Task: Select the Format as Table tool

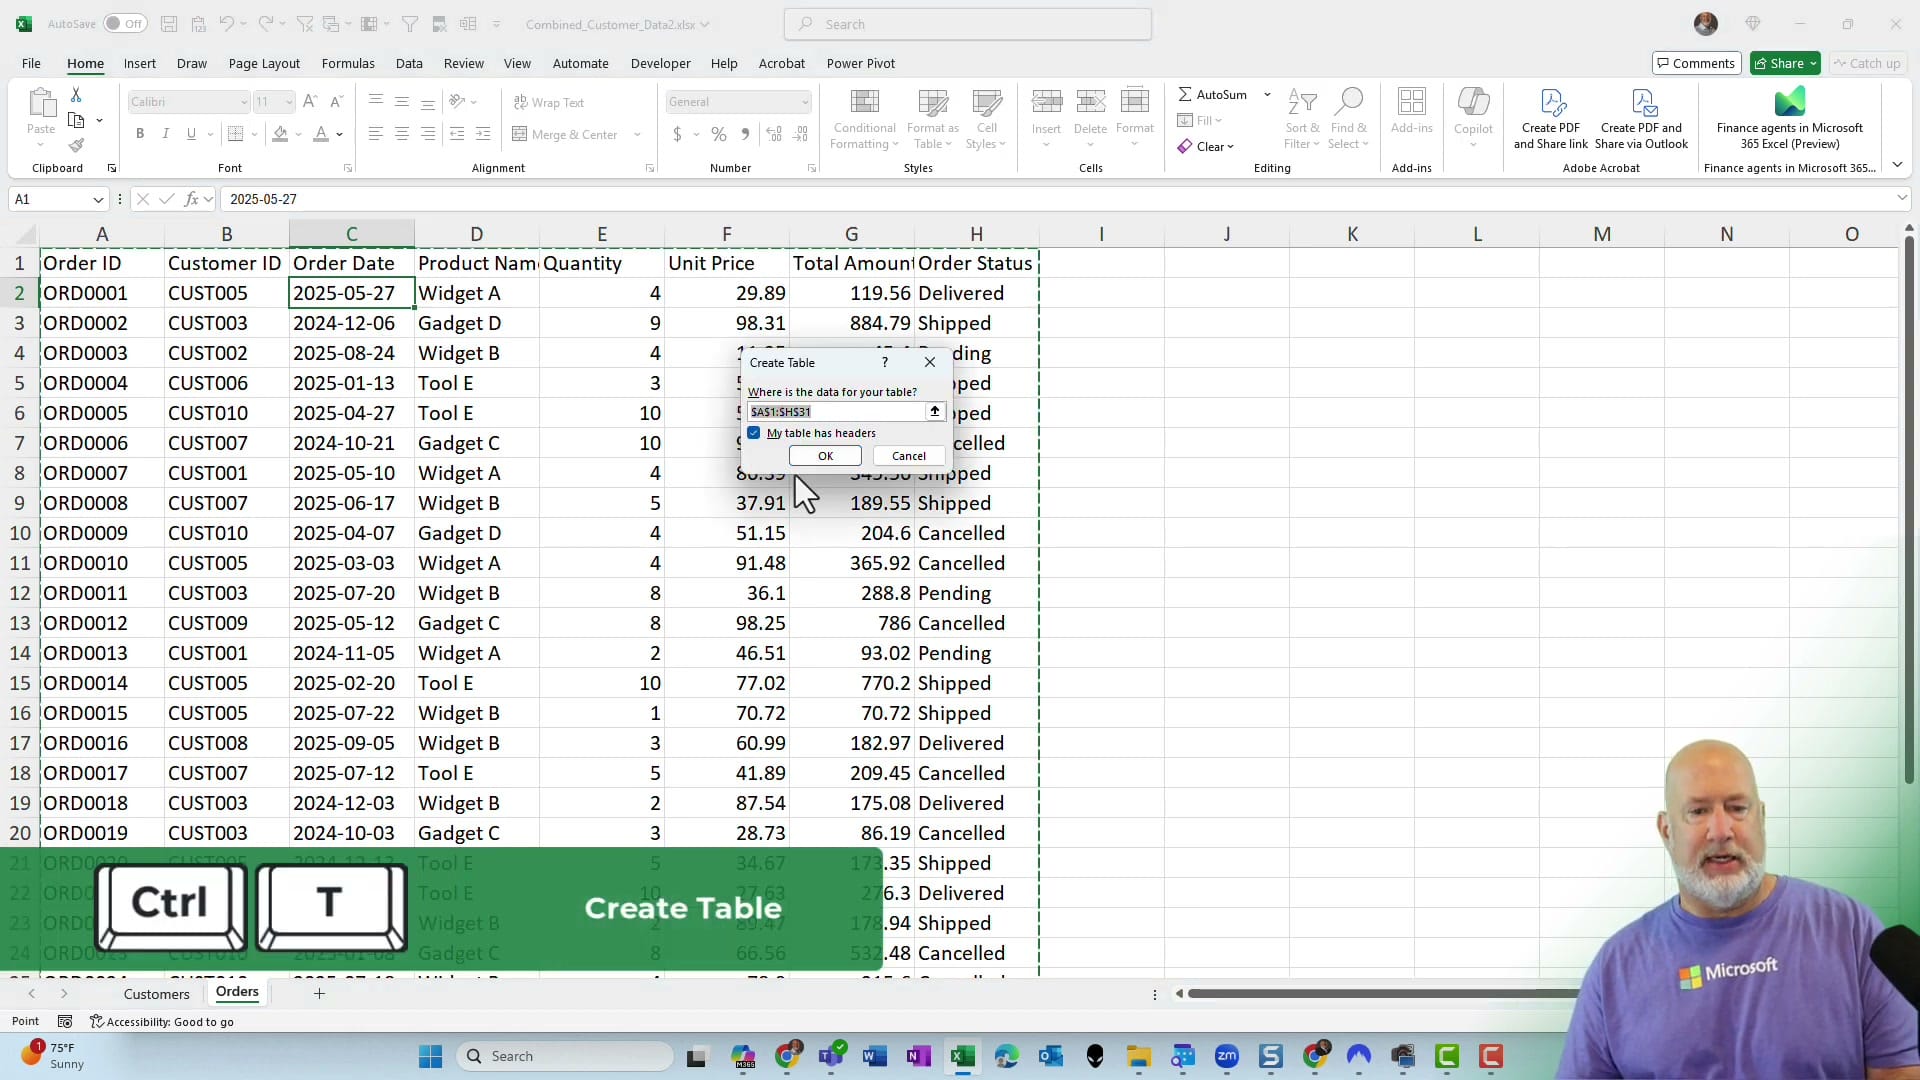Action: pyautogui.click(x=932, y=117)
